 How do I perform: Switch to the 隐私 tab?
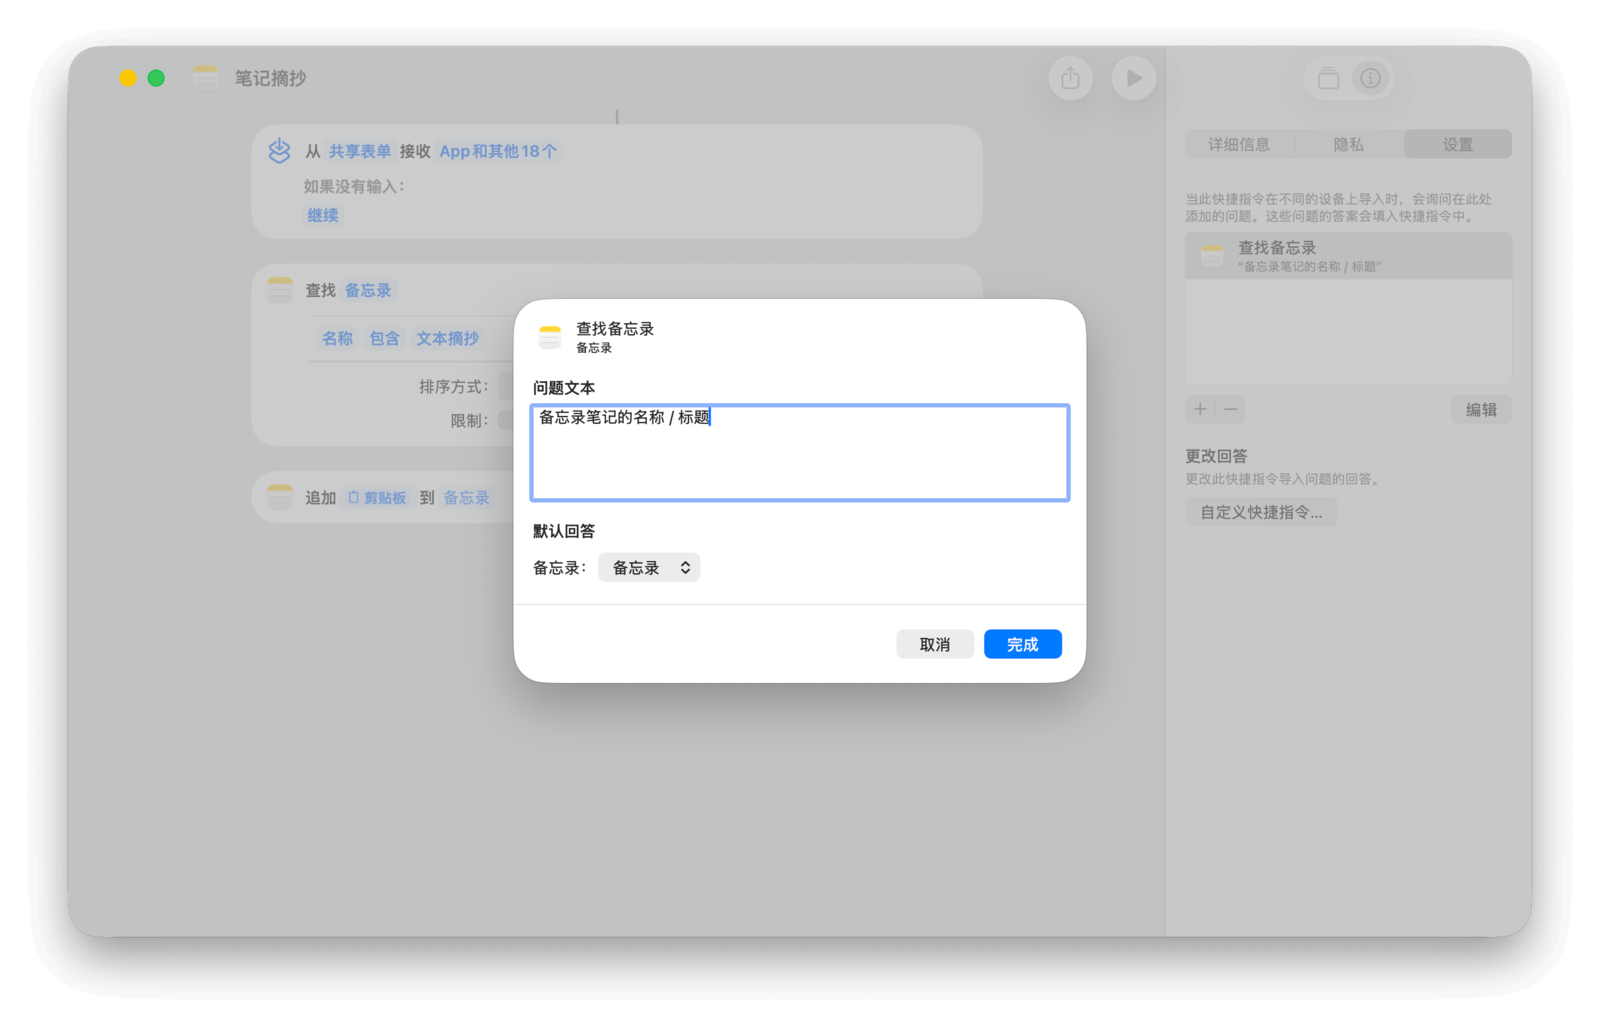1348,145
